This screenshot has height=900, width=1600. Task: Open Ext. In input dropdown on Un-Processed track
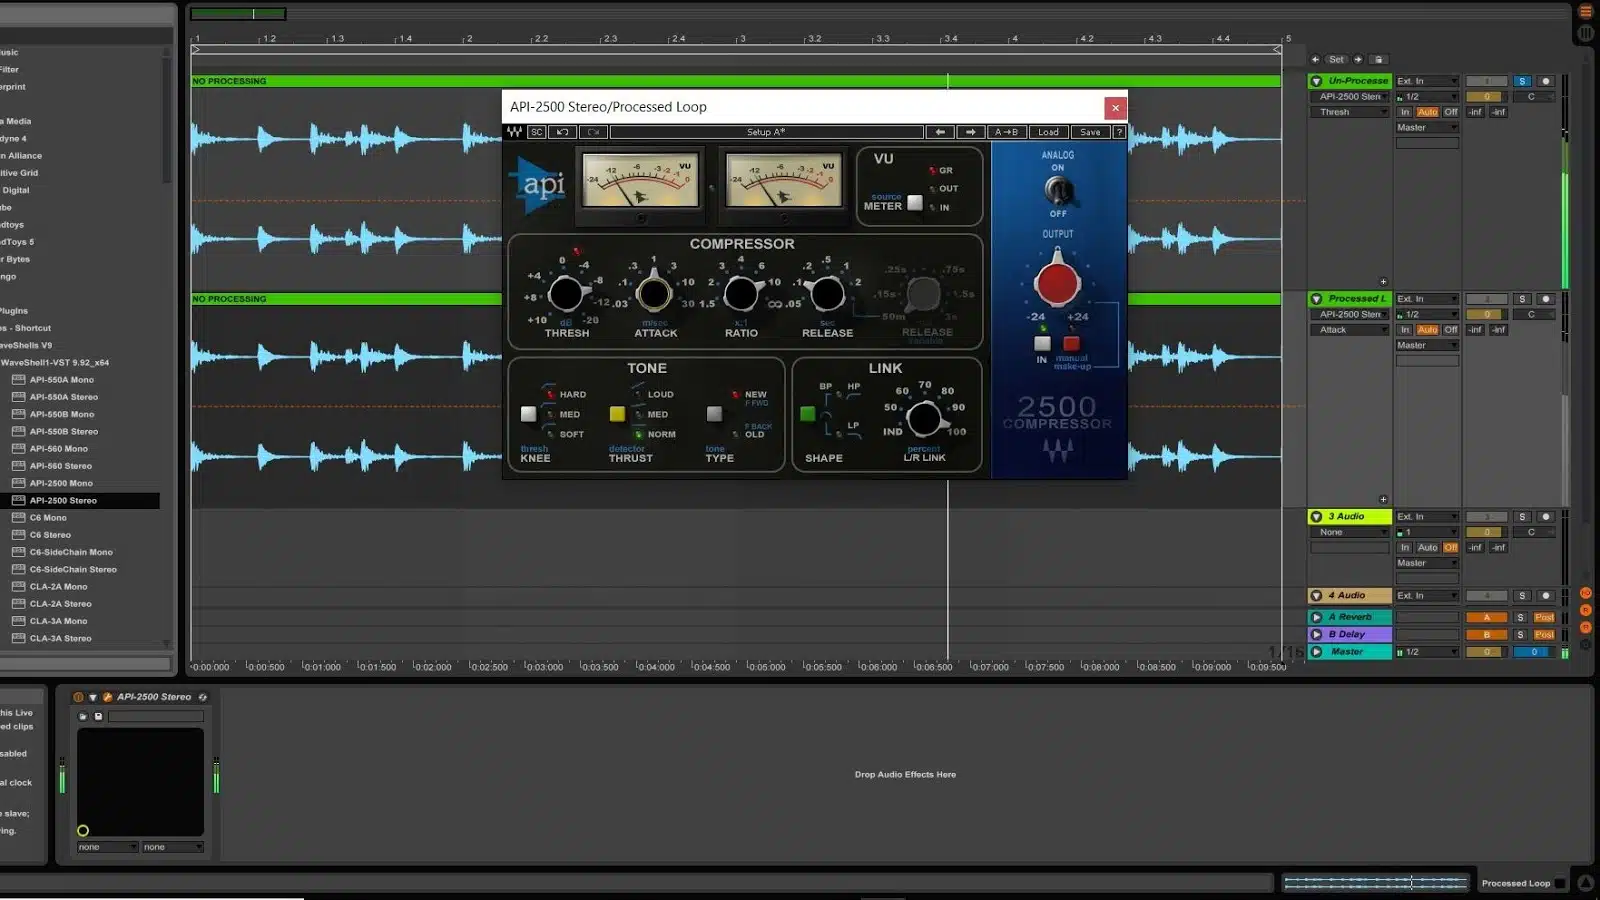[x=1427, y=81]
